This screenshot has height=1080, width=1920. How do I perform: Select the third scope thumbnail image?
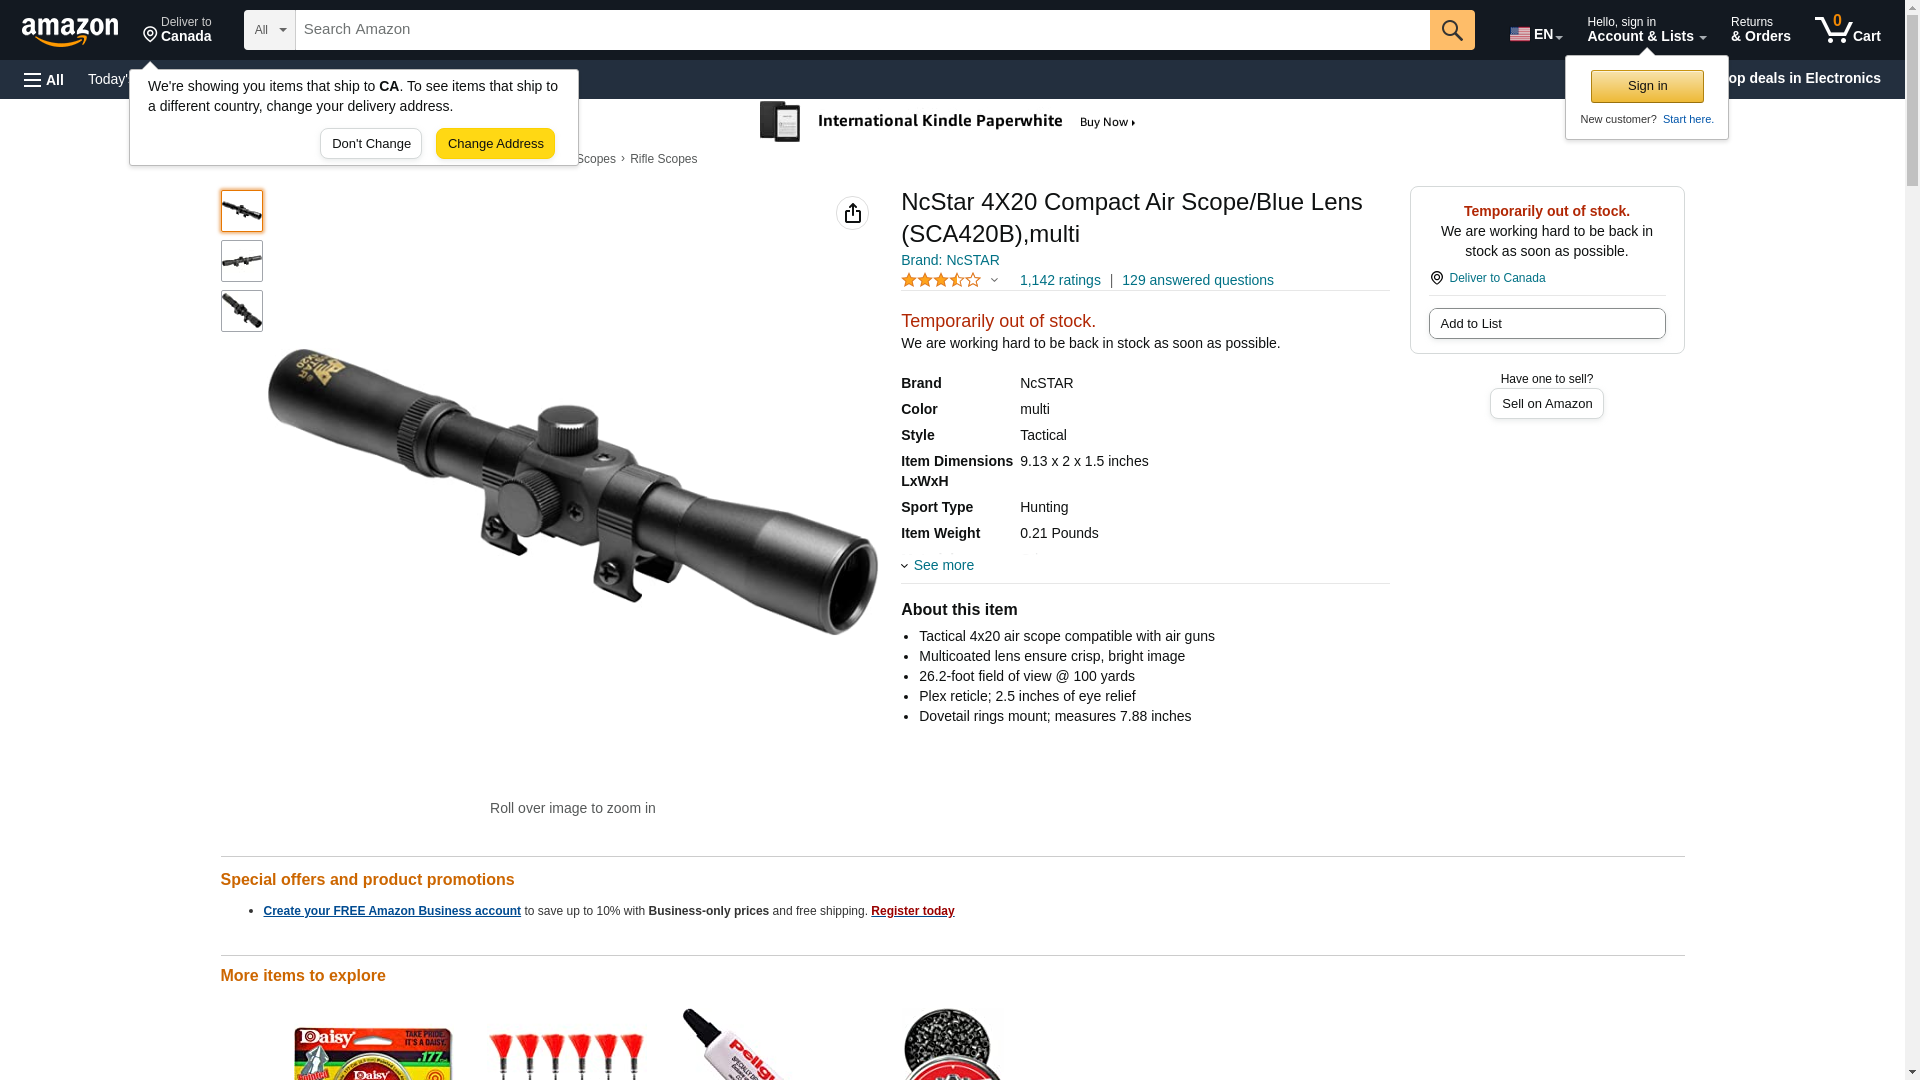[242, 311]
